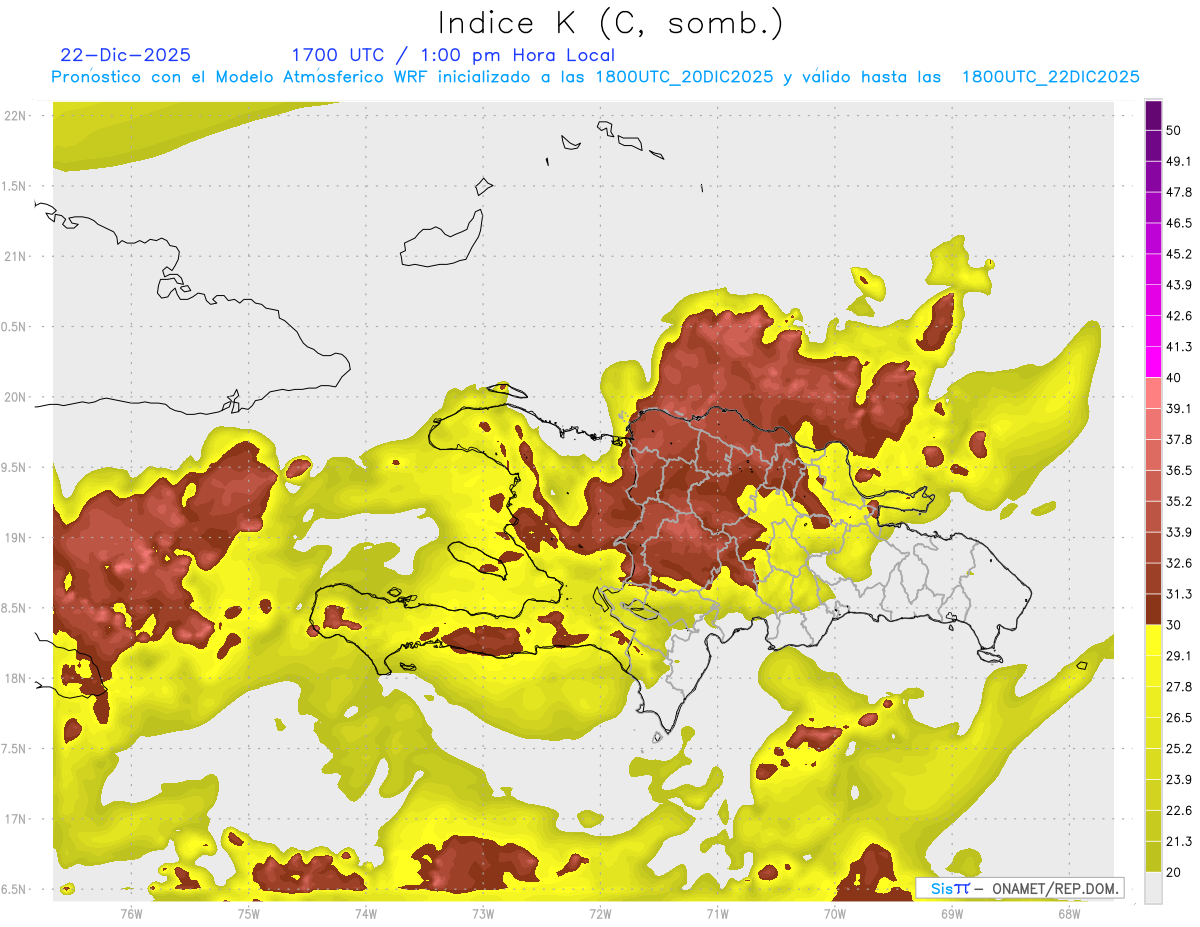Click the '19N' latitude label
Screen dimensions: 1200x927
pos(17,537)
